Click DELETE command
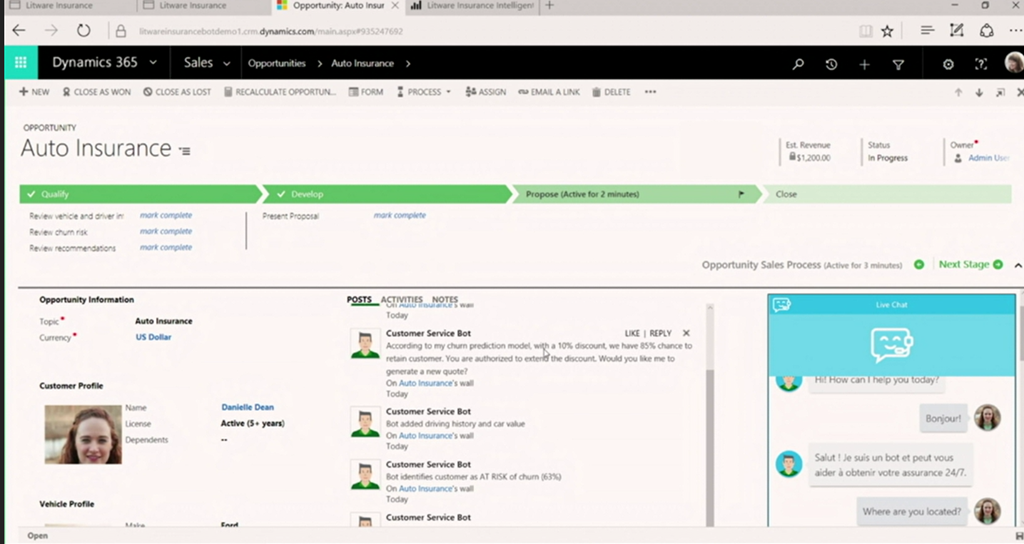Screen dimensions: 1024x544 click(x=611, y=92)
